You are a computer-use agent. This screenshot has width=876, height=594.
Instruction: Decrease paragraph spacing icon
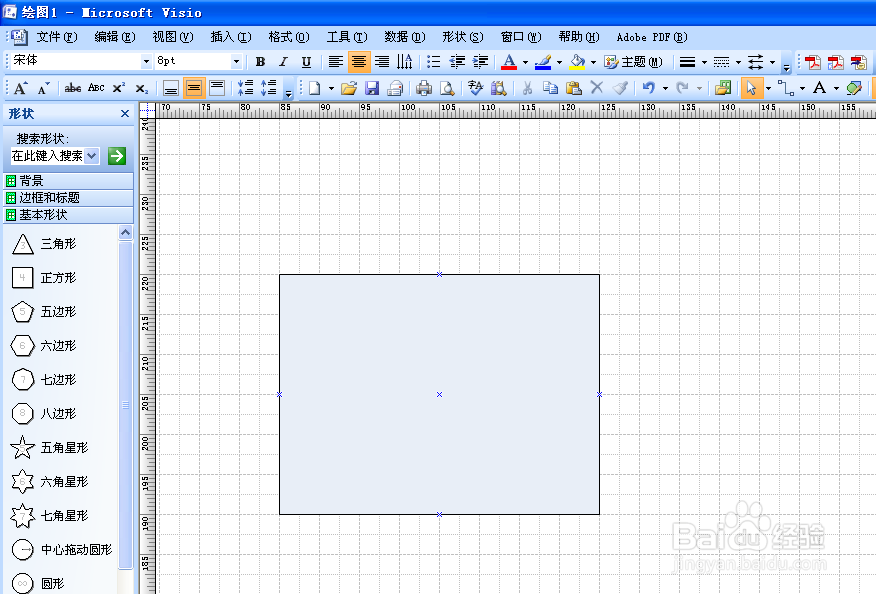coord(245,88)
